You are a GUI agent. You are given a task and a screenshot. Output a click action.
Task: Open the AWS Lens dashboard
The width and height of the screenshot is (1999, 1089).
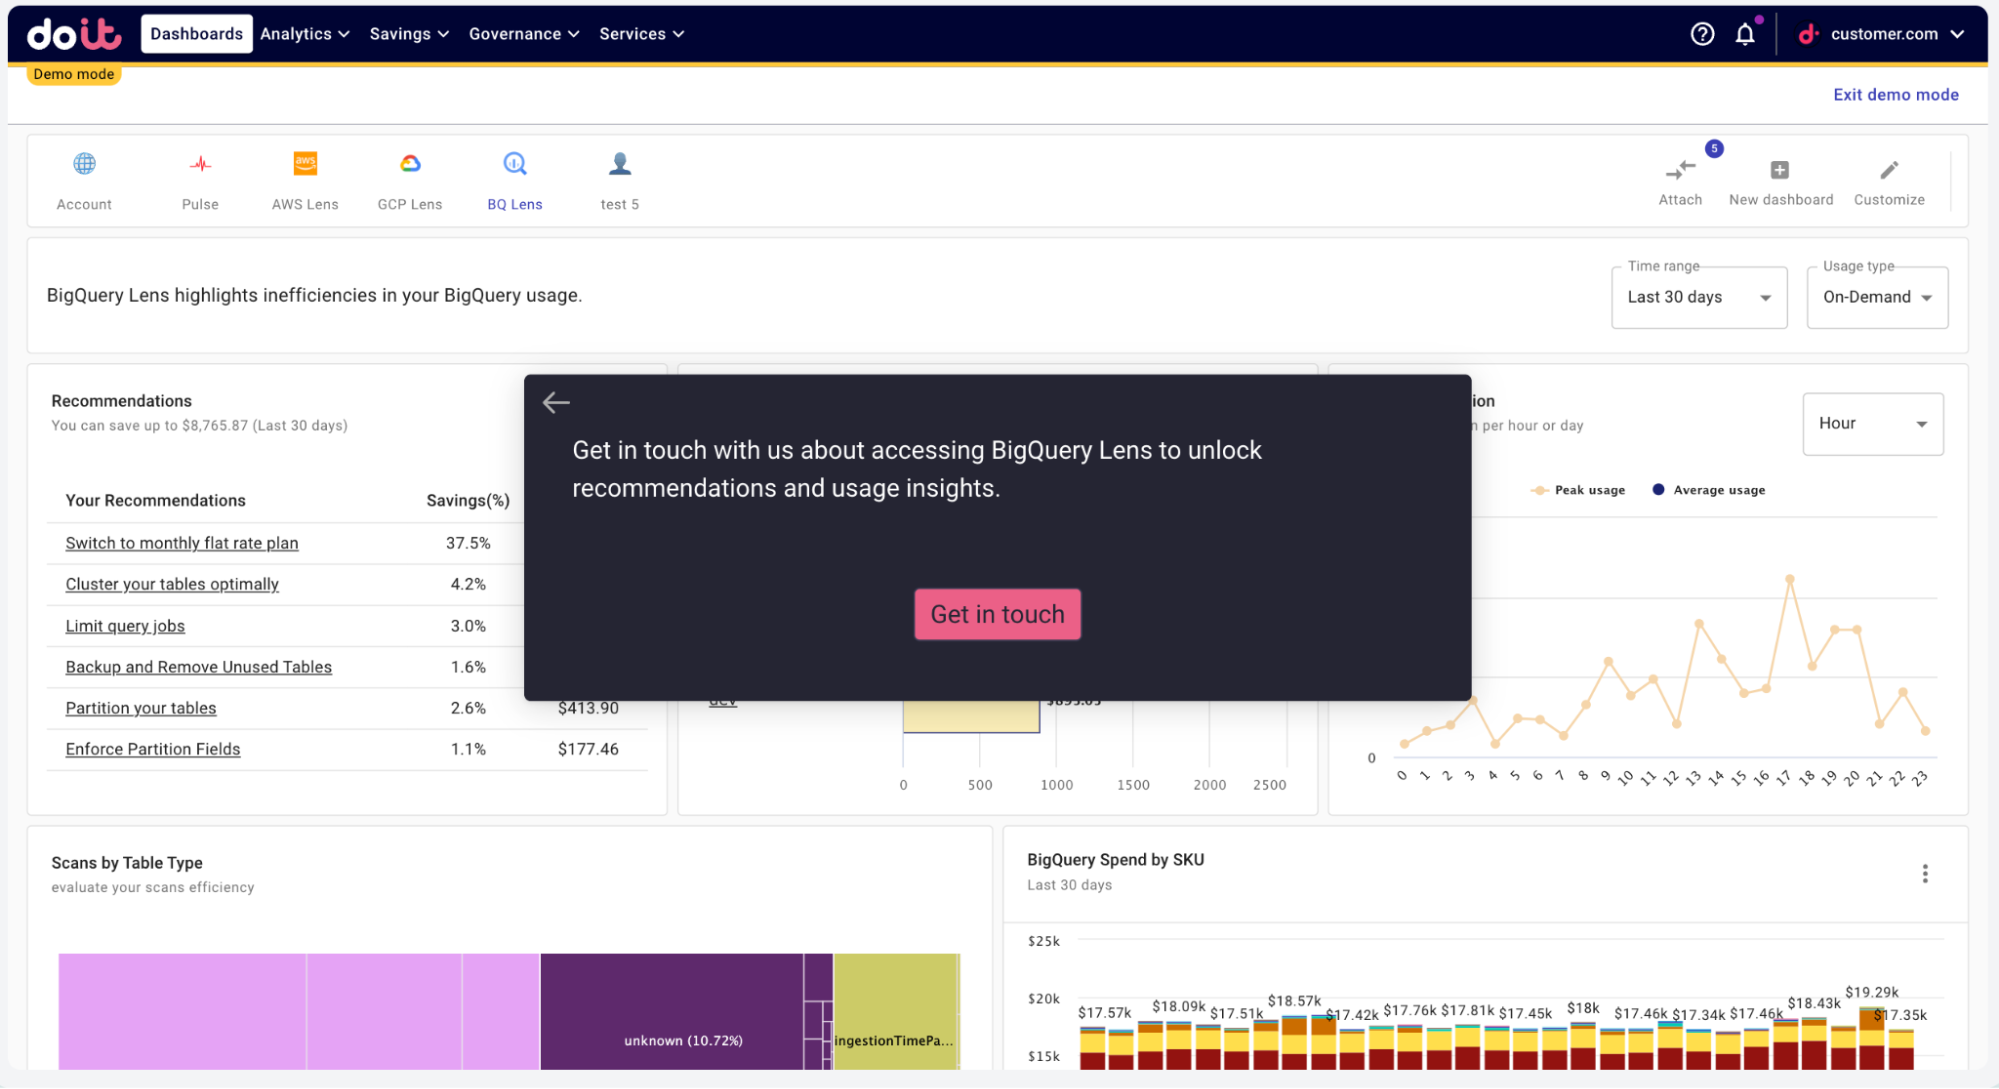click(x=304, y=180)
